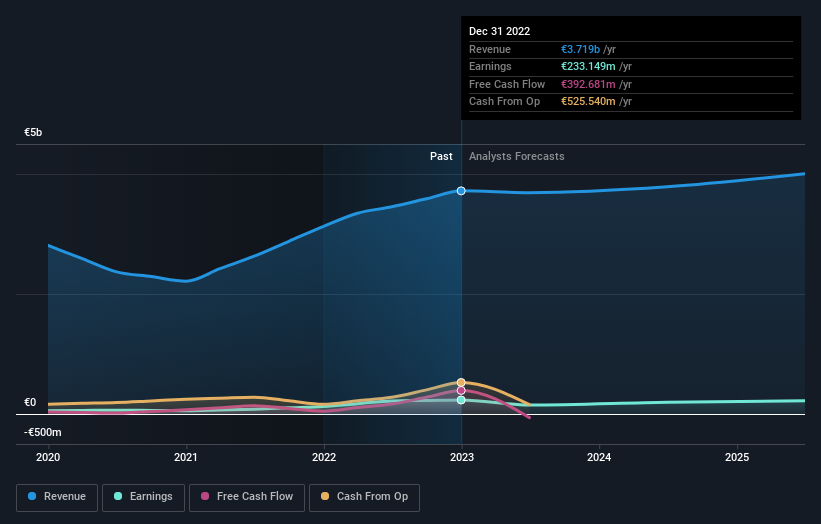Toggle the Revenue legend button
Image resolution: width=821 pixels, height=524 pixels.
tap(57, 497)
